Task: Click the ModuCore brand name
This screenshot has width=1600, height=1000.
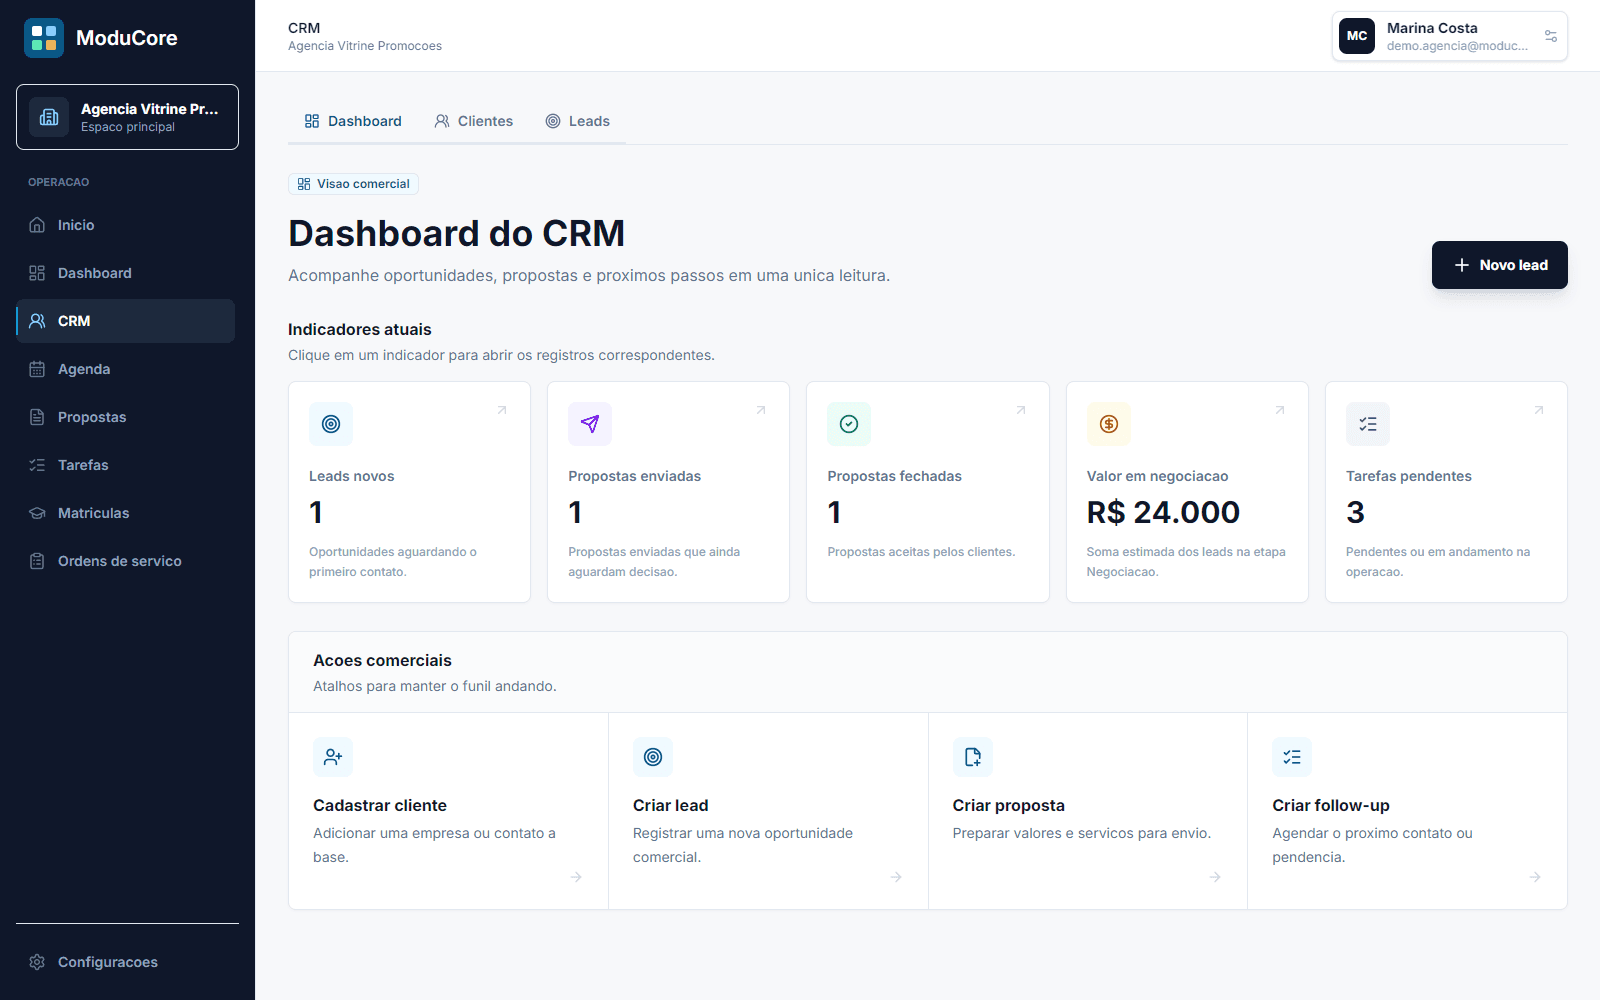Action: 127,38
